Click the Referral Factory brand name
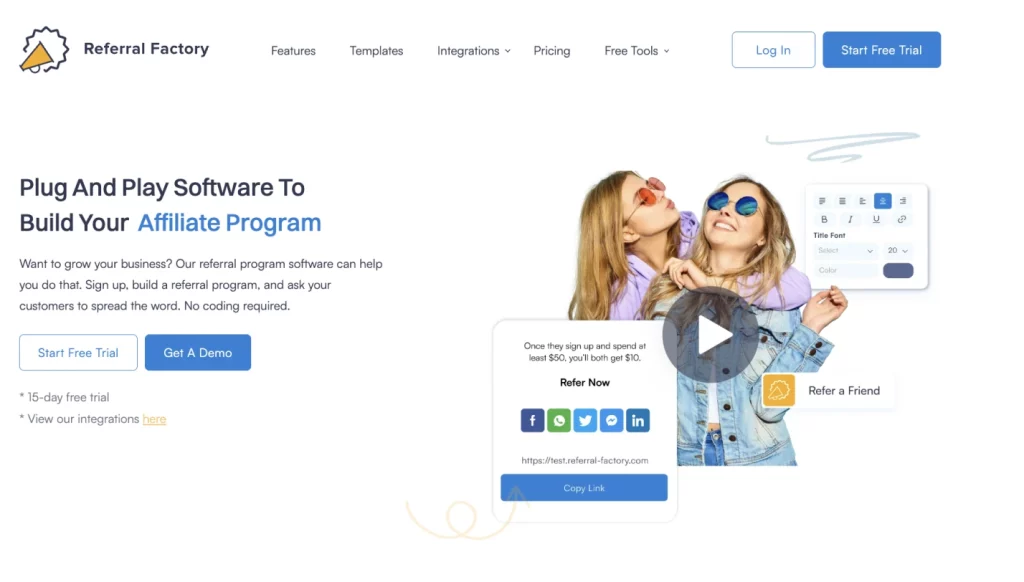The image size is (1024, 582). click(146, 49)
